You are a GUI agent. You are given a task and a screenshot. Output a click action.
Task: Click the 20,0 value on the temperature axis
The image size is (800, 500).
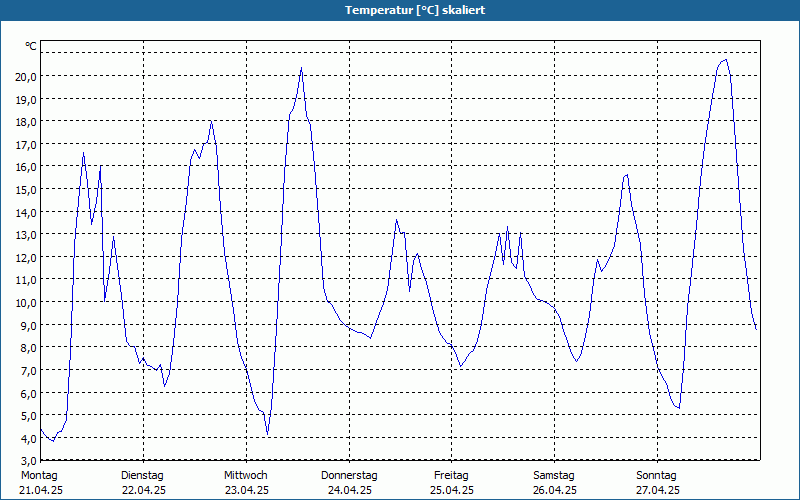coord(26,77)
